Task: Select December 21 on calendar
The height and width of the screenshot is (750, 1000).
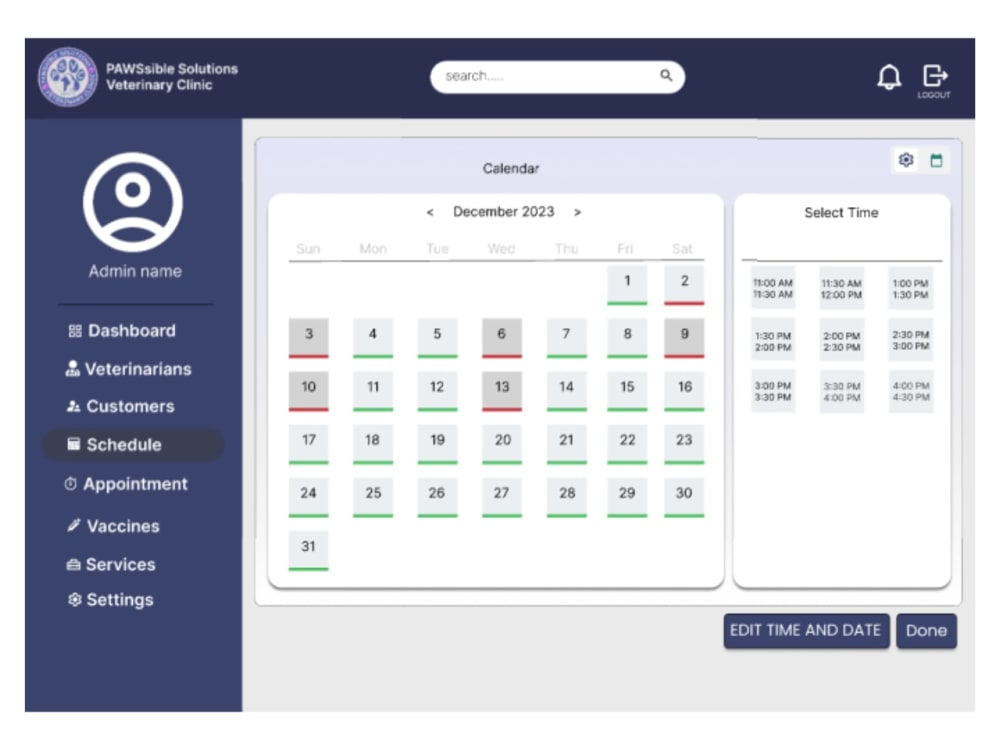Action: coord(566,443)
